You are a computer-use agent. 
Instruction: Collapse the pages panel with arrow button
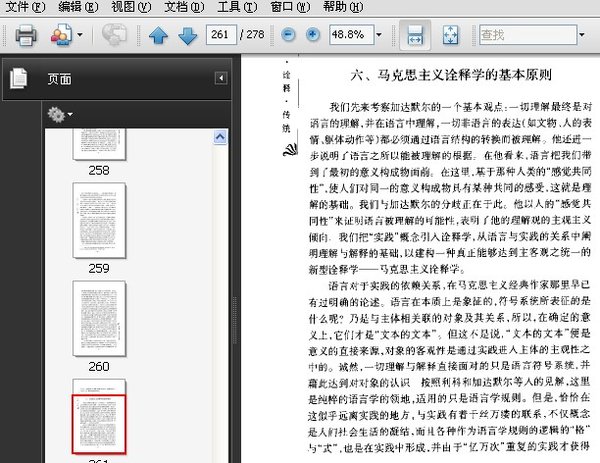[x=221, y=78]
